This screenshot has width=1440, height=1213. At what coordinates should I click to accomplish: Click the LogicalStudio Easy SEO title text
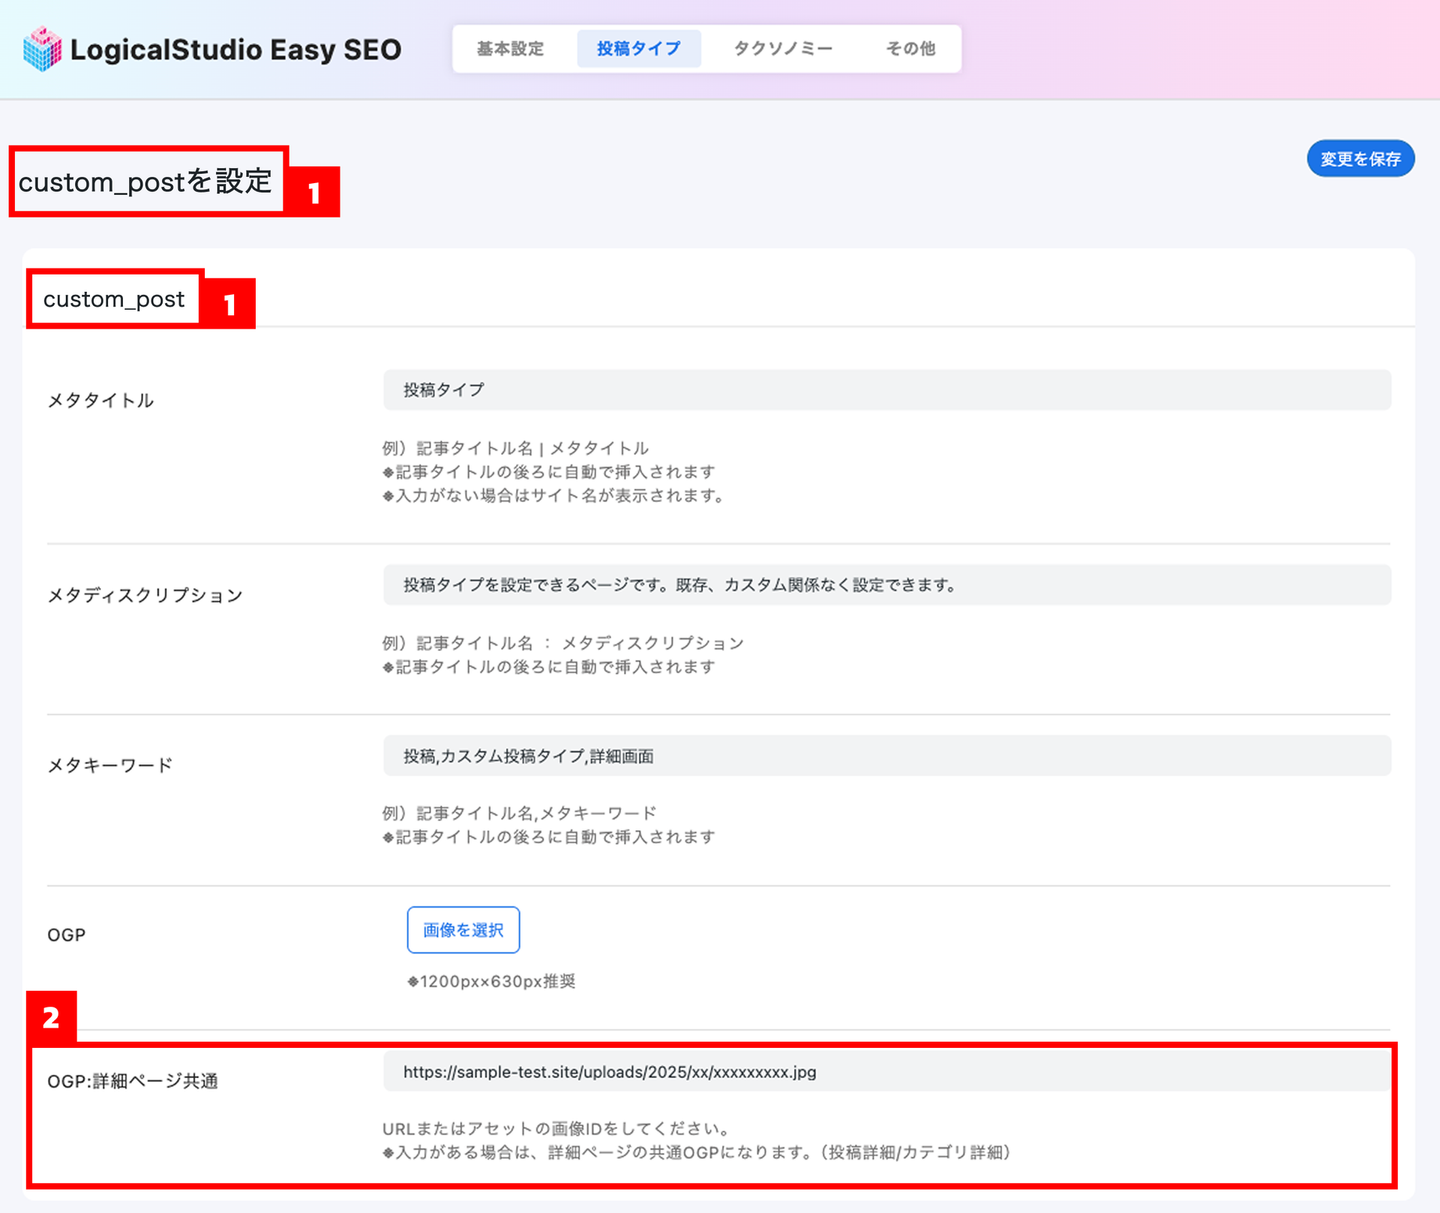coord(235,50)
